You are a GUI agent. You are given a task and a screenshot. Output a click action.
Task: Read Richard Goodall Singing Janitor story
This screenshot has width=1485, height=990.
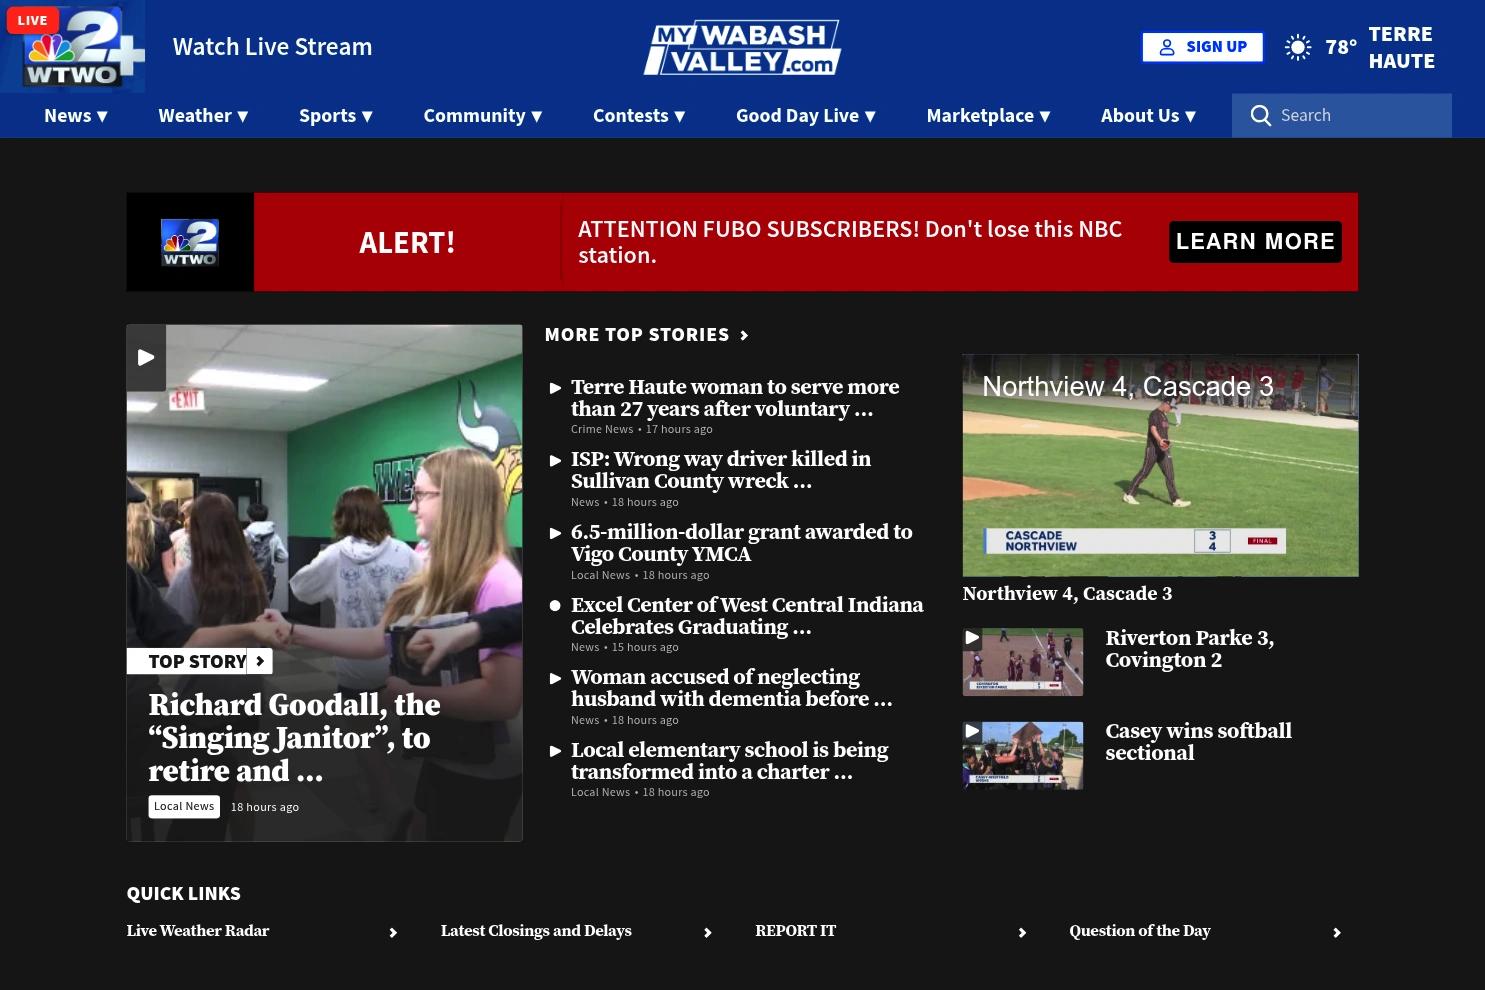coord(294,738)
